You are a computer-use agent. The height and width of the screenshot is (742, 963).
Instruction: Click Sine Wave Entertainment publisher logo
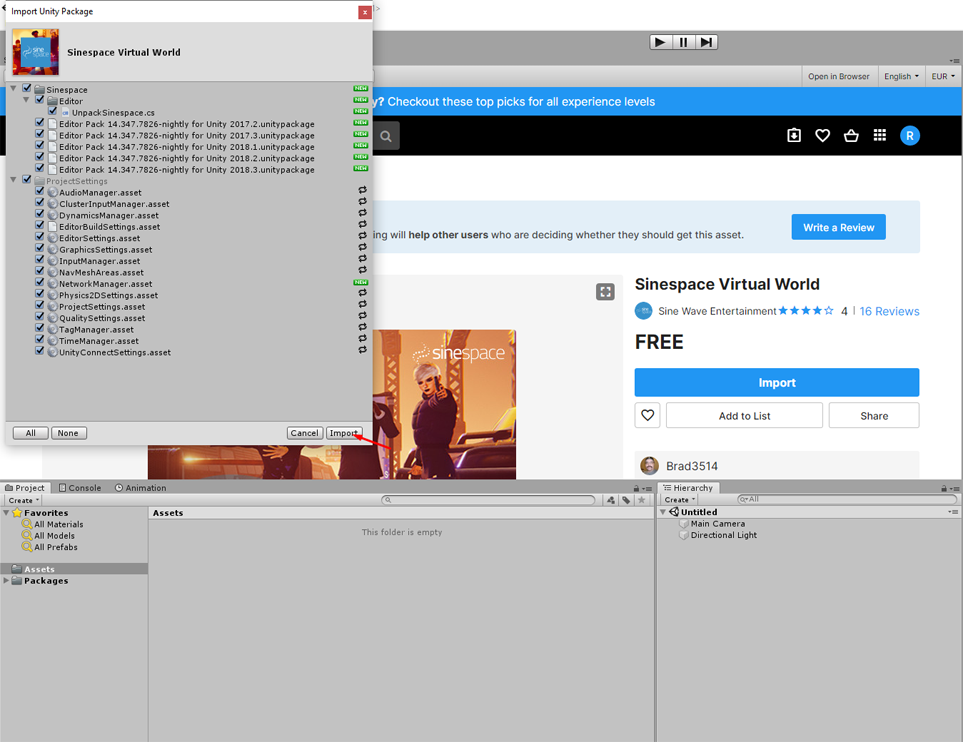[643, 311]
